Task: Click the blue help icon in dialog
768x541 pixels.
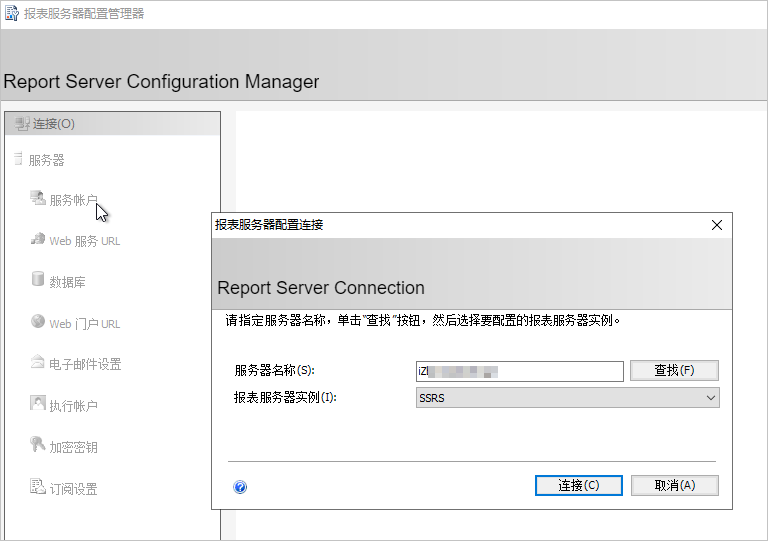Action: [240, 487]
